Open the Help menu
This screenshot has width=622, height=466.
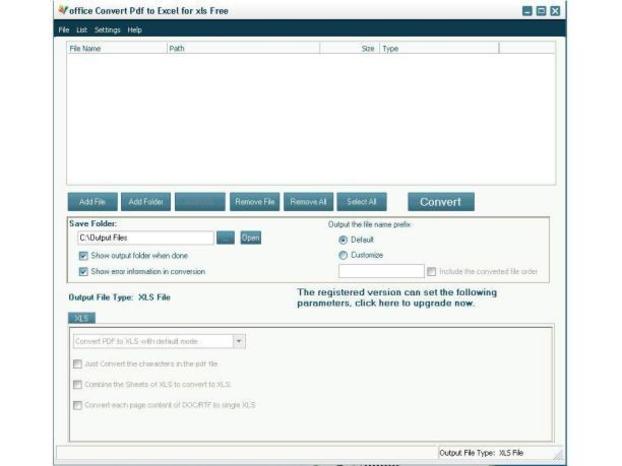(x=134, y=30)
